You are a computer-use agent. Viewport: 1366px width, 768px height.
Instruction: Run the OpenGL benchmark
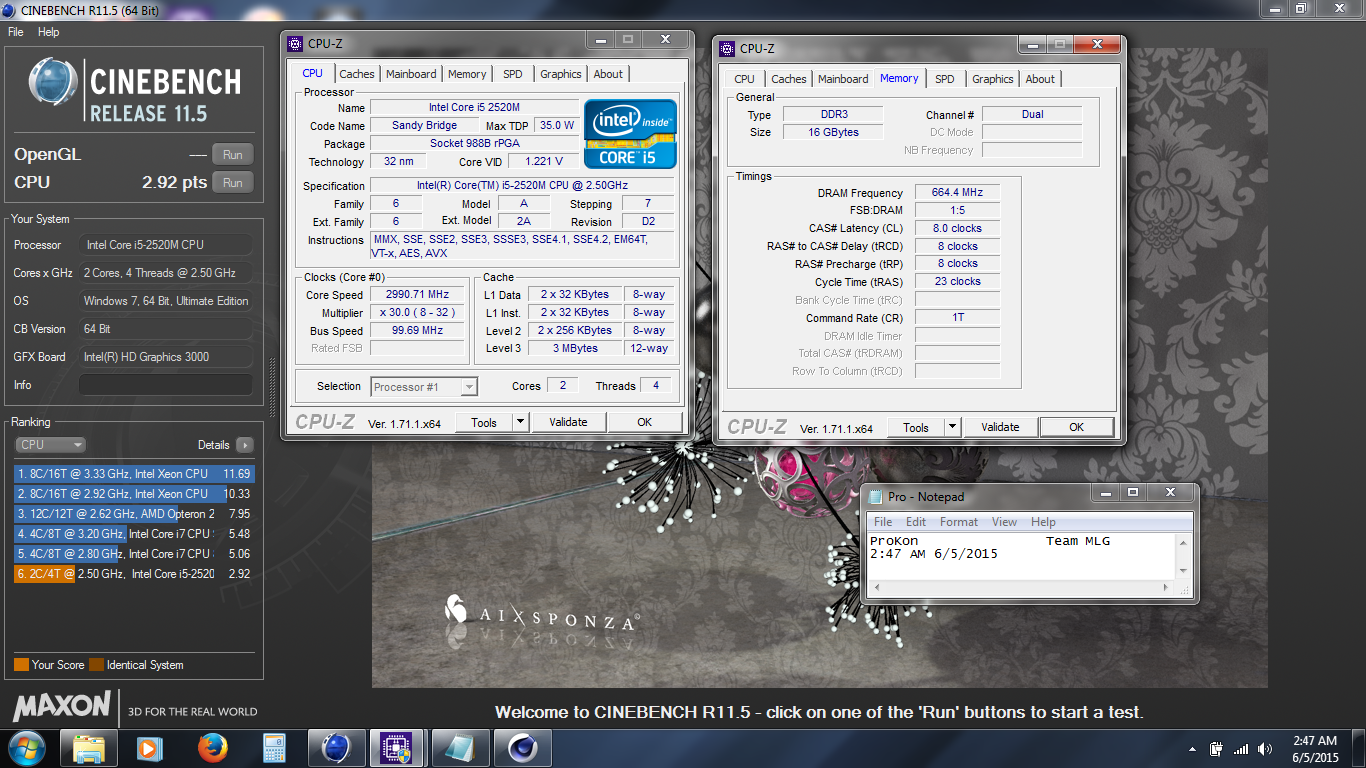tap(233, 154)
